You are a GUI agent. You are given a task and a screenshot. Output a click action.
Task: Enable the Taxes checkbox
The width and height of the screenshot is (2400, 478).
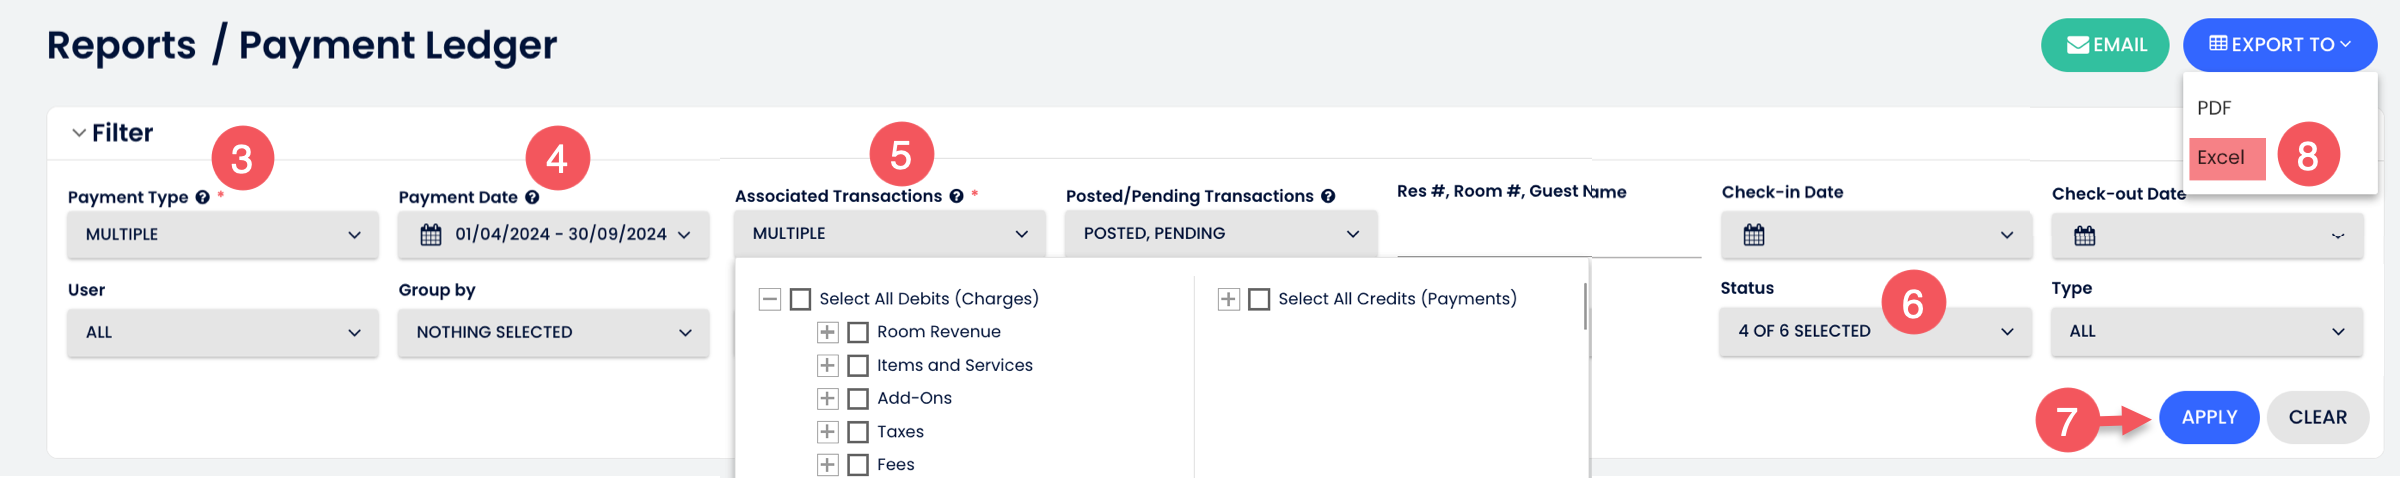pos(858,432)
